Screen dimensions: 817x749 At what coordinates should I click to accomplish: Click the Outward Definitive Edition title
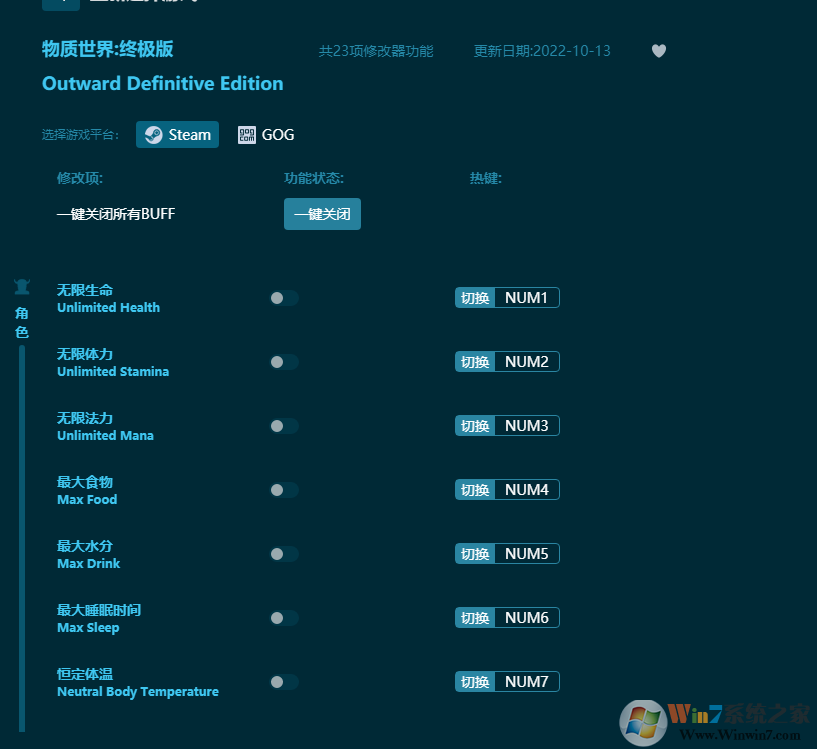(x=163, y=83)
